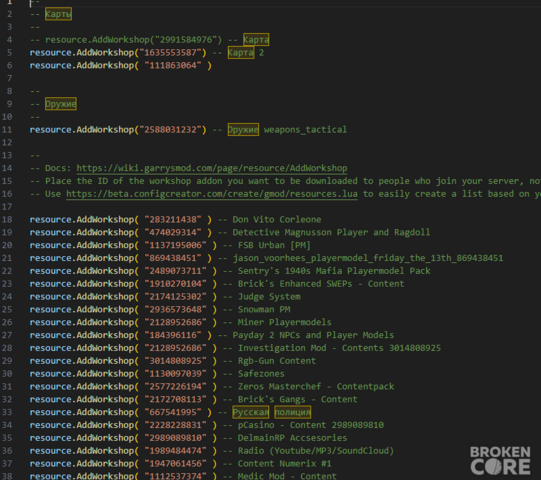The width and height of the screenshot is (541, 480).
Task: Click the comment Rgb-Gun Content
Action: point(277,361)
